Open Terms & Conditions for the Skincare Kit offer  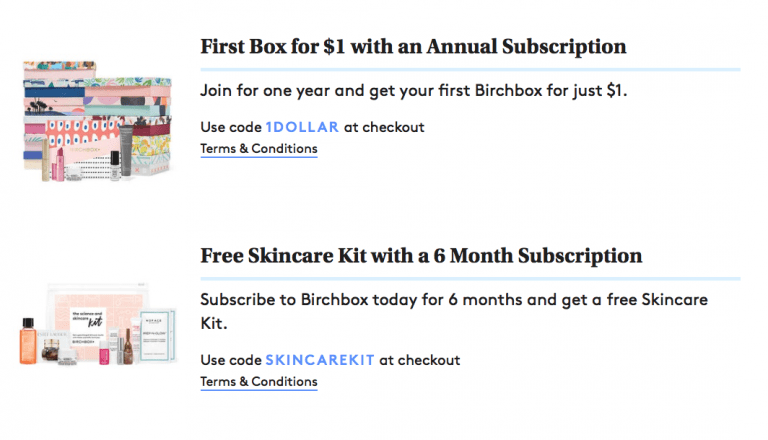click(x=258, y=382)
